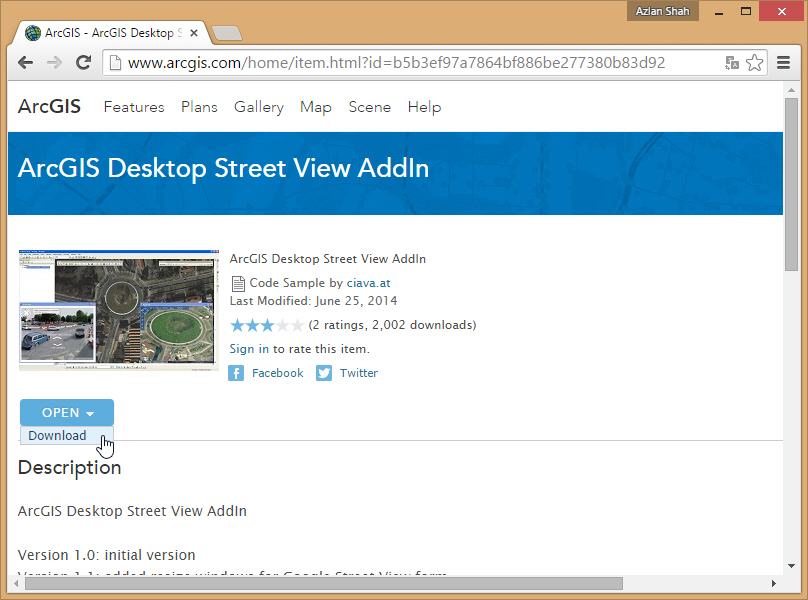Maximize the Chrome window
The image size is (808, 600).
tap(746, 11)
